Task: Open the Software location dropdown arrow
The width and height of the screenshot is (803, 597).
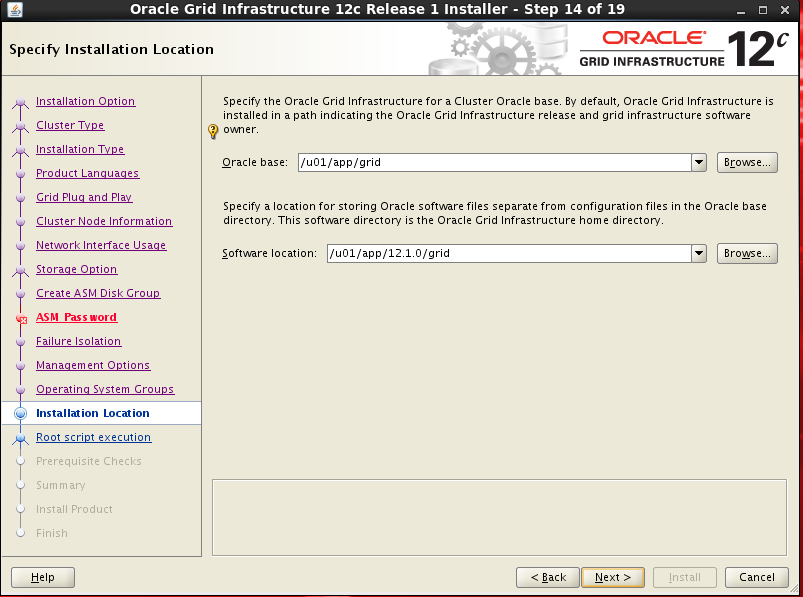Action: click(699, 253)
